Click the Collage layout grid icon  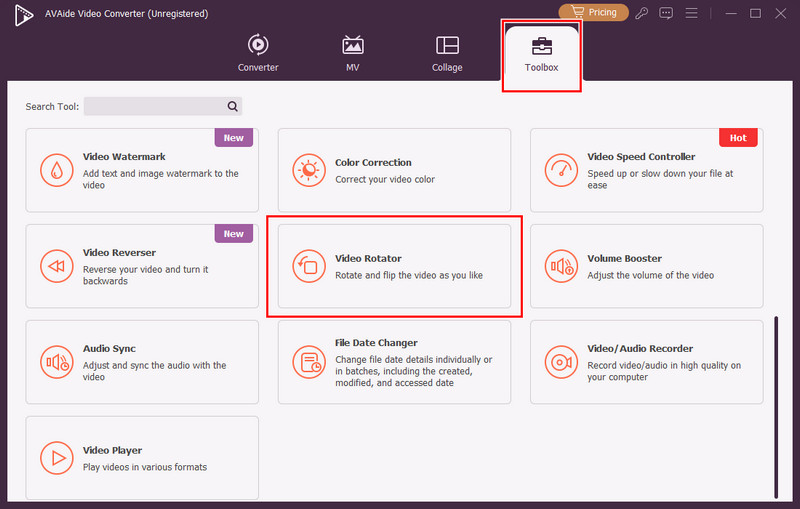[447, 45]
